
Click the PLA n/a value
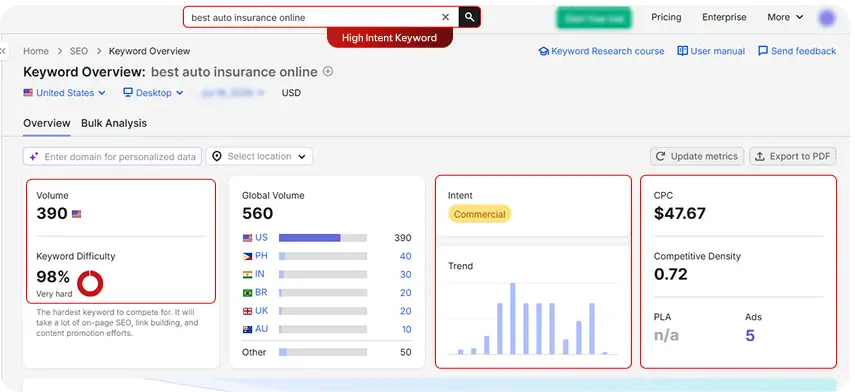pyautogui.click(x=666, y=335)
